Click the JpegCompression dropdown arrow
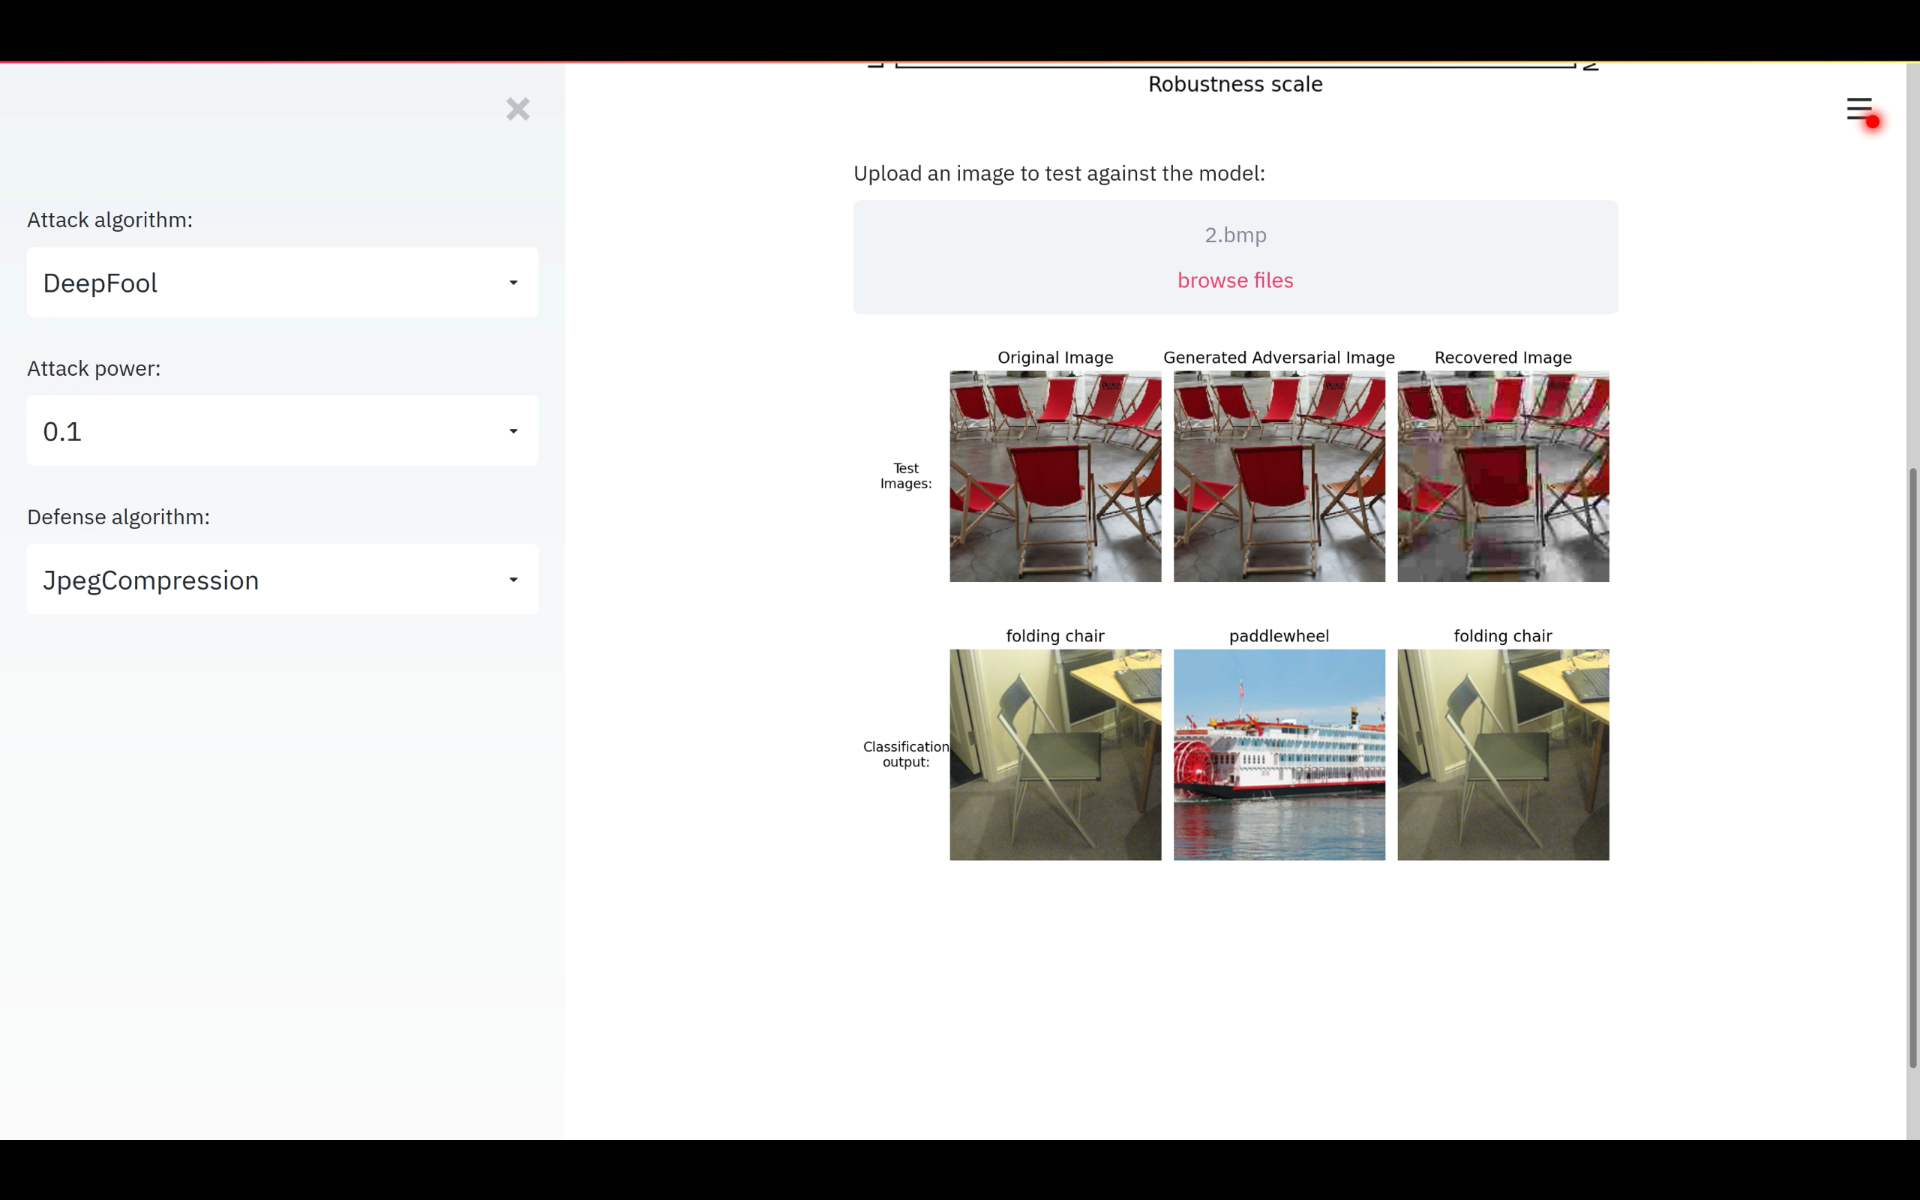This screenshot has height=1200, width=1920. (513, 580)
